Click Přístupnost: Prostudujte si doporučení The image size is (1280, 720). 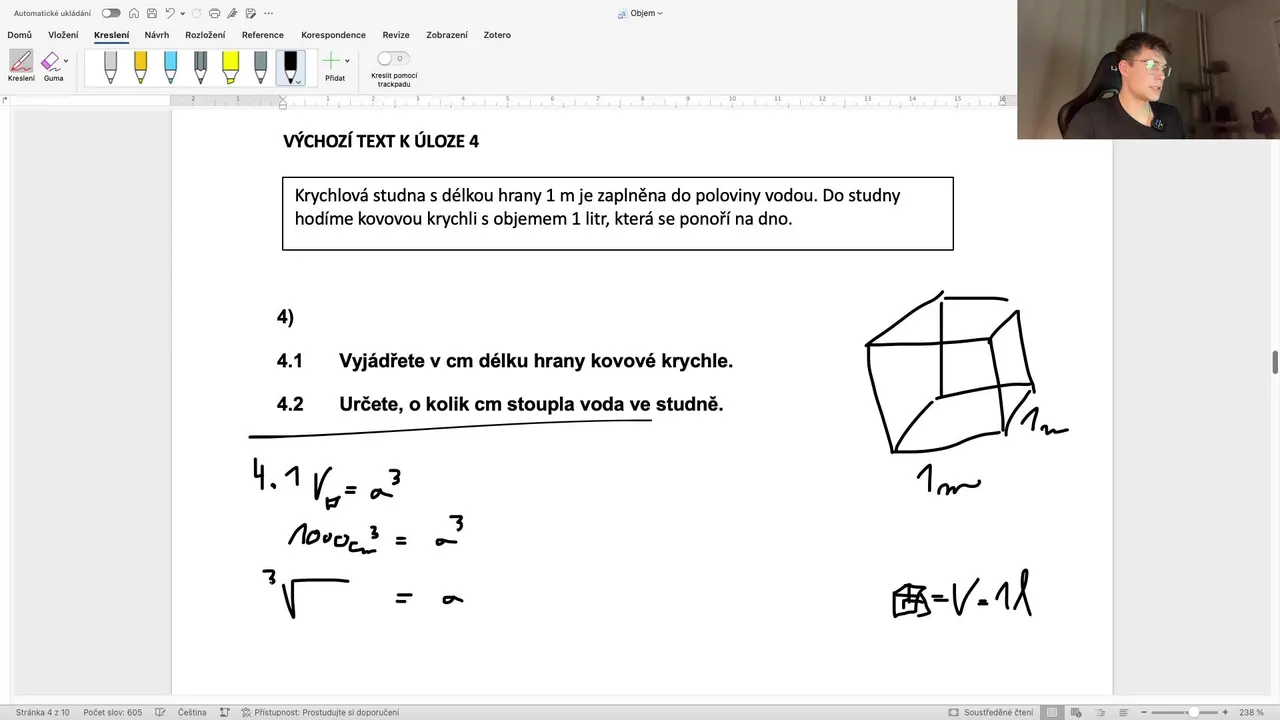tap(320, 712)
